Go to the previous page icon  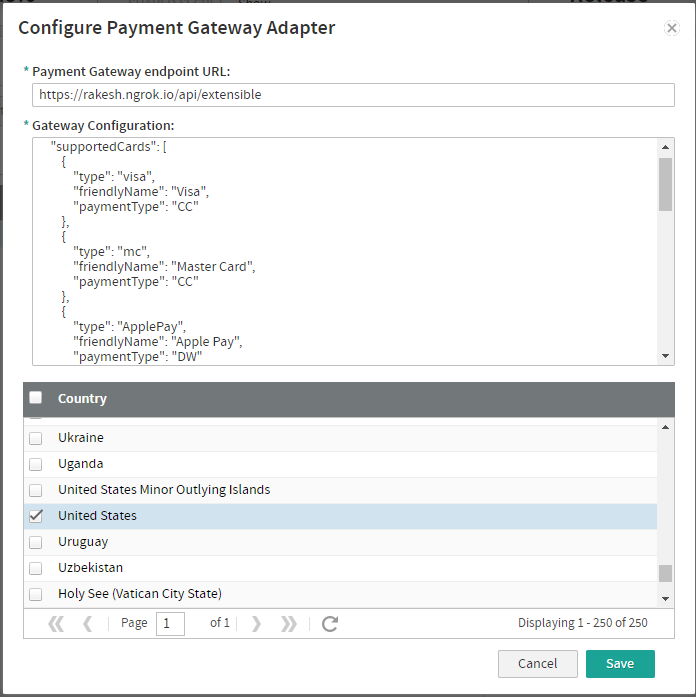87,624
